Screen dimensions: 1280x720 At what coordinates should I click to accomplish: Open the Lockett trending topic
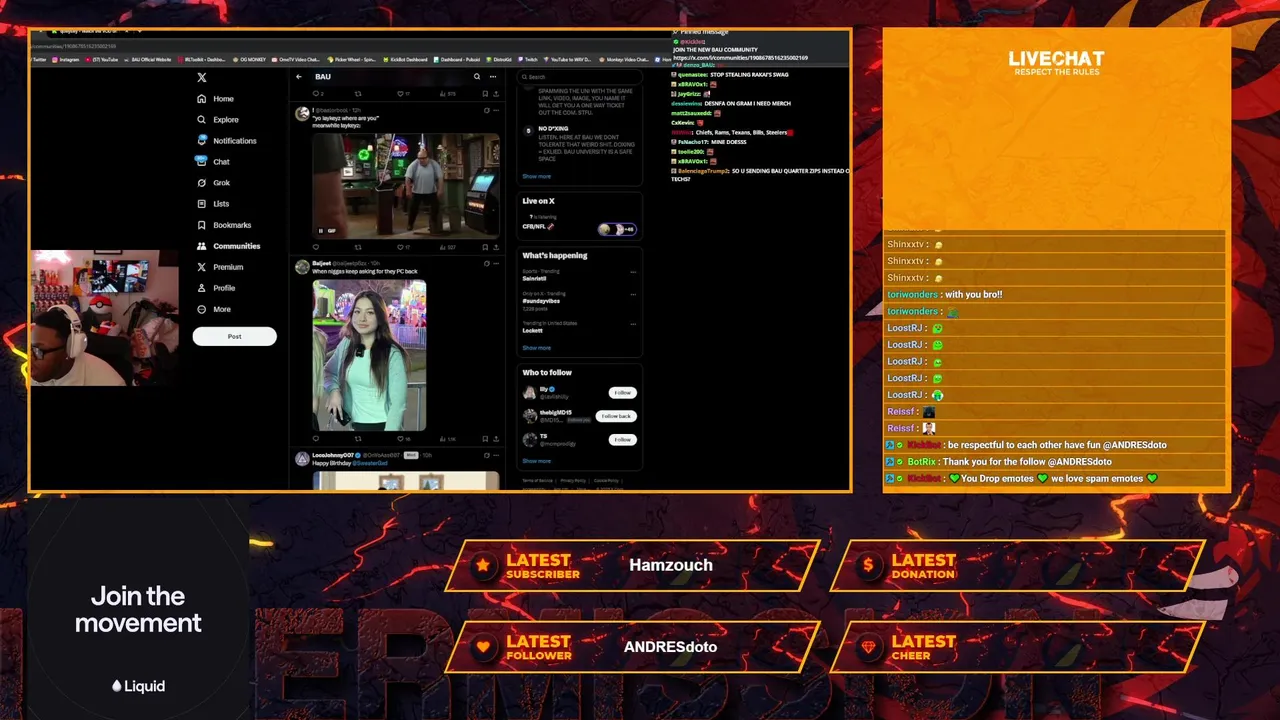[x=532, y=330]
